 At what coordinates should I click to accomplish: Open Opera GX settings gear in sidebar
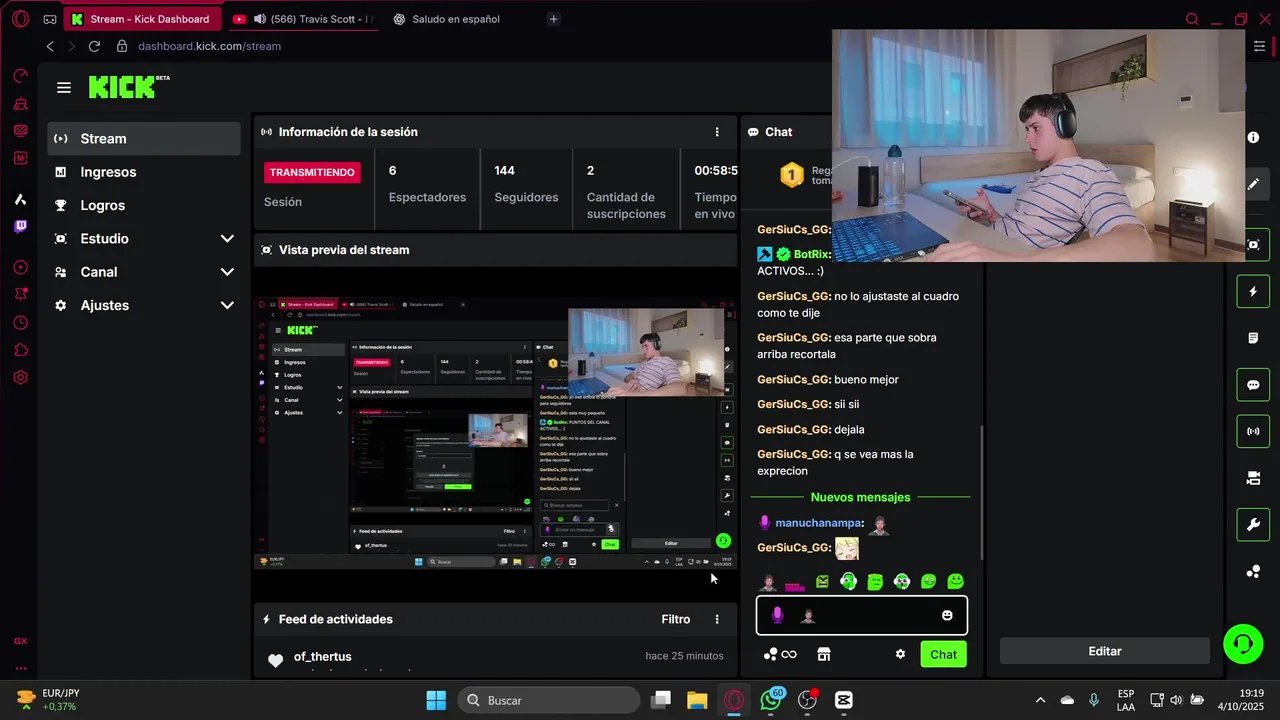(20, 378)
